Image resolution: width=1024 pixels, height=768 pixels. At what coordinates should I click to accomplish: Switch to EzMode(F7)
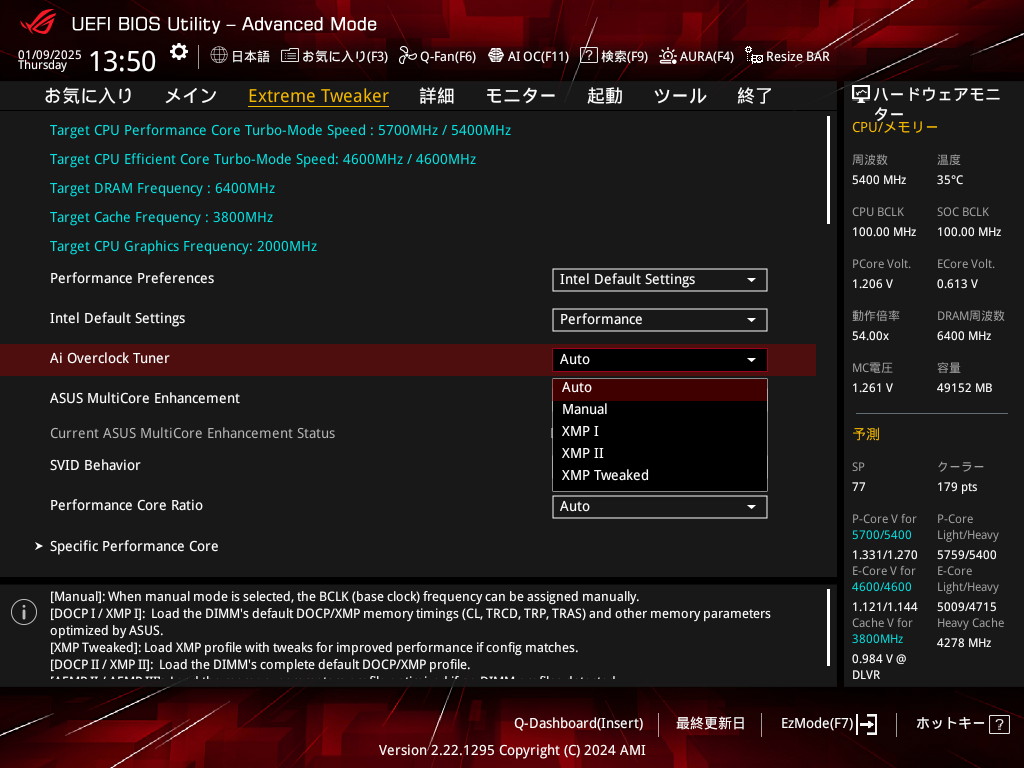coord(829,723)
